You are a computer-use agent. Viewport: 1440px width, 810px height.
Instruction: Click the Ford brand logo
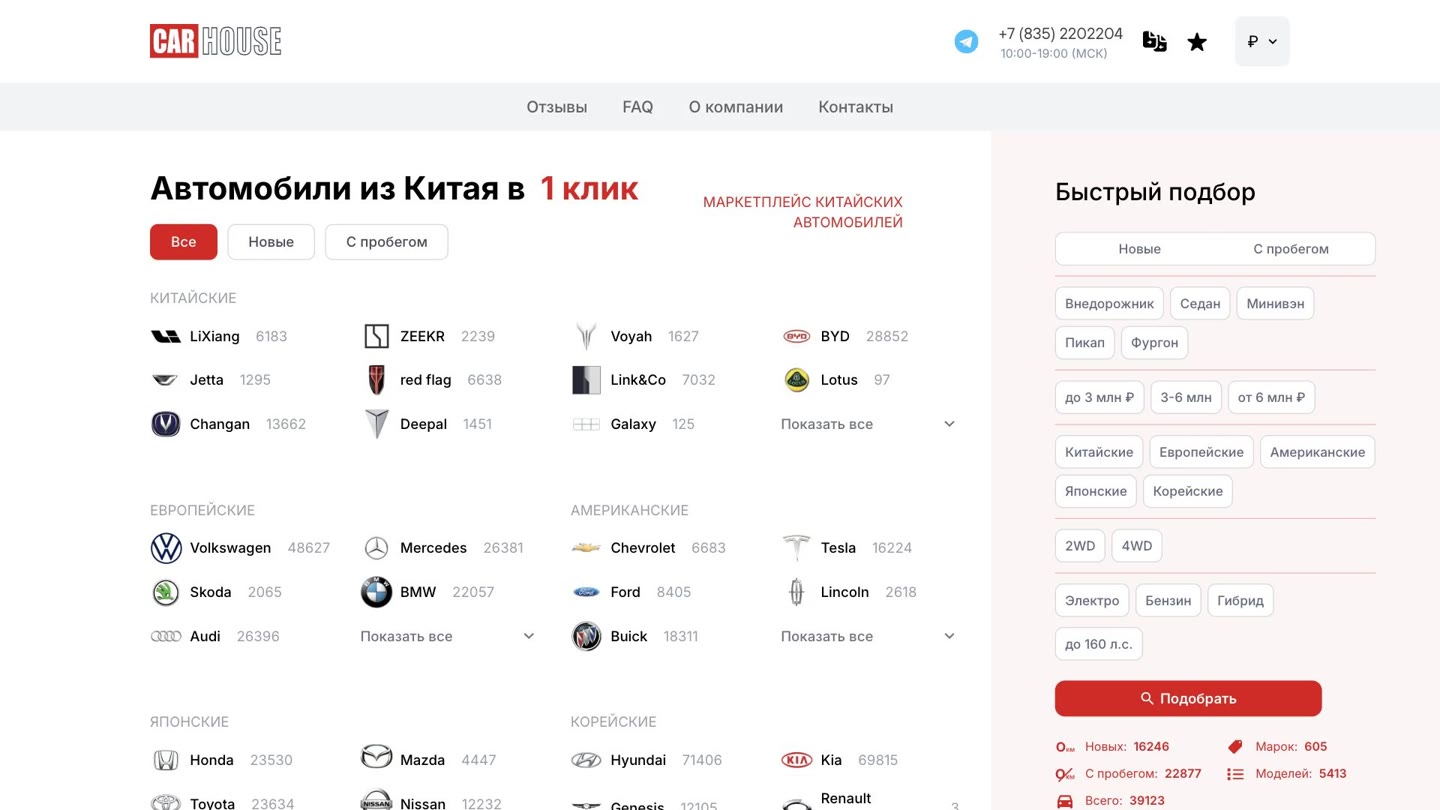(x=586, y=592)
